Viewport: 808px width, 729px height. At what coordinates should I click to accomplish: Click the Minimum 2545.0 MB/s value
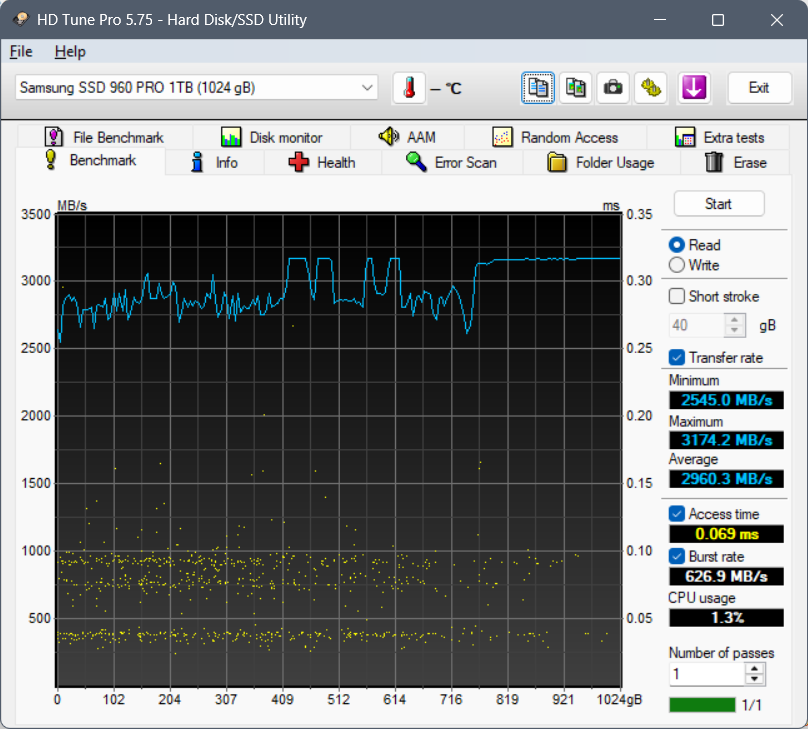point(726,400)
